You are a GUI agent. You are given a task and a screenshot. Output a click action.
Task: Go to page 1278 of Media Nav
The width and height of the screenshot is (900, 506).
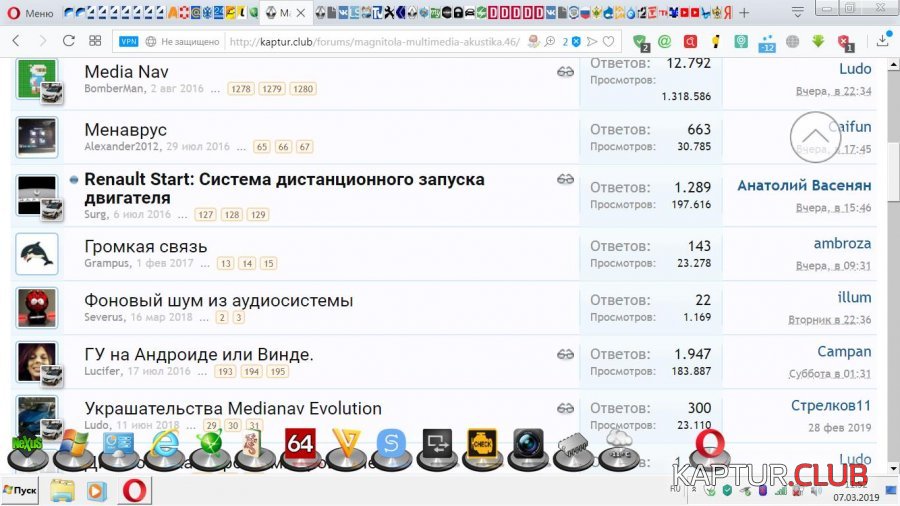pyautogui.click(x=240, y=89)
